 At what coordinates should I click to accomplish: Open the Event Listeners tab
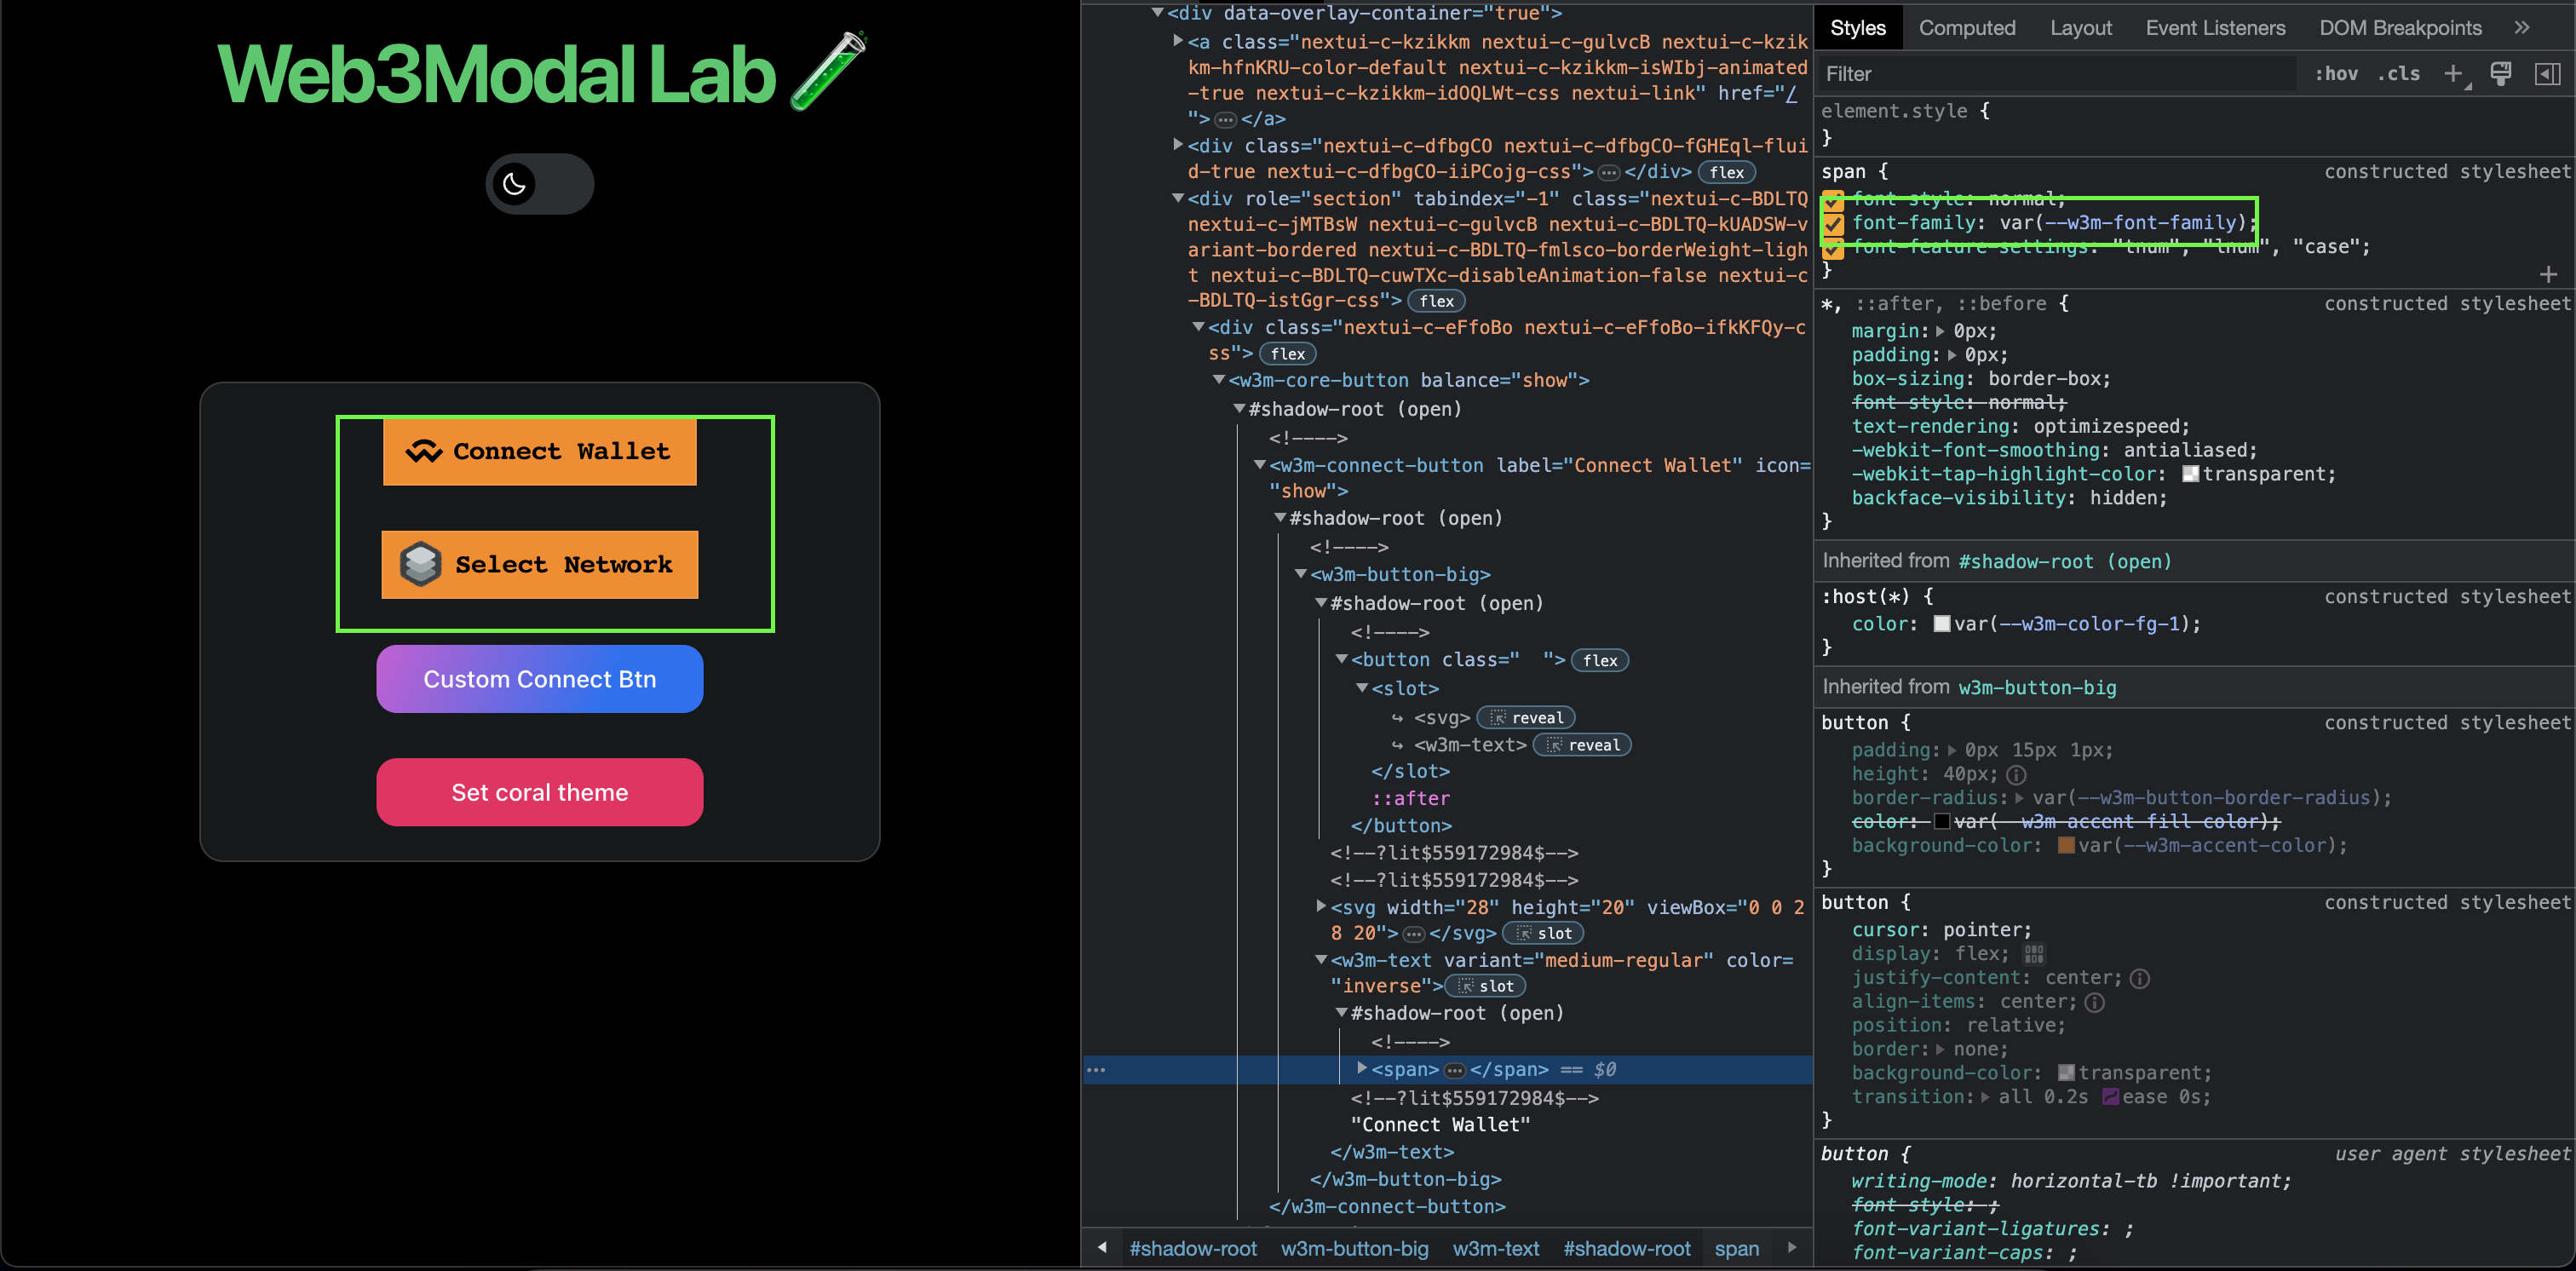[2215, 27]
